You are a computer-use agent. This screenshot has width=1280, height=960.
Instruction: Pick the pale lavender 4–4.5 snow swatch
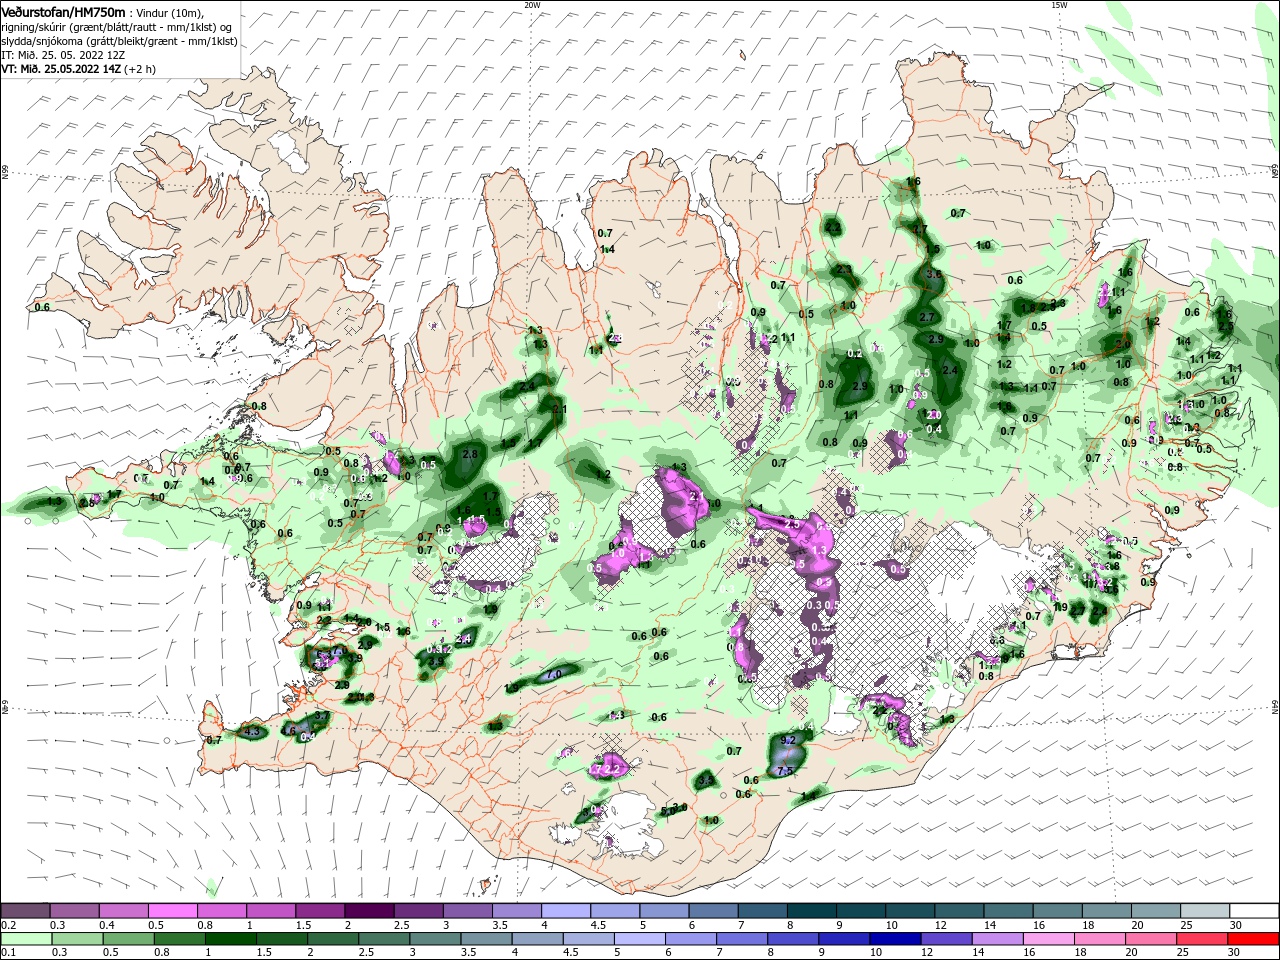[566, 911]
